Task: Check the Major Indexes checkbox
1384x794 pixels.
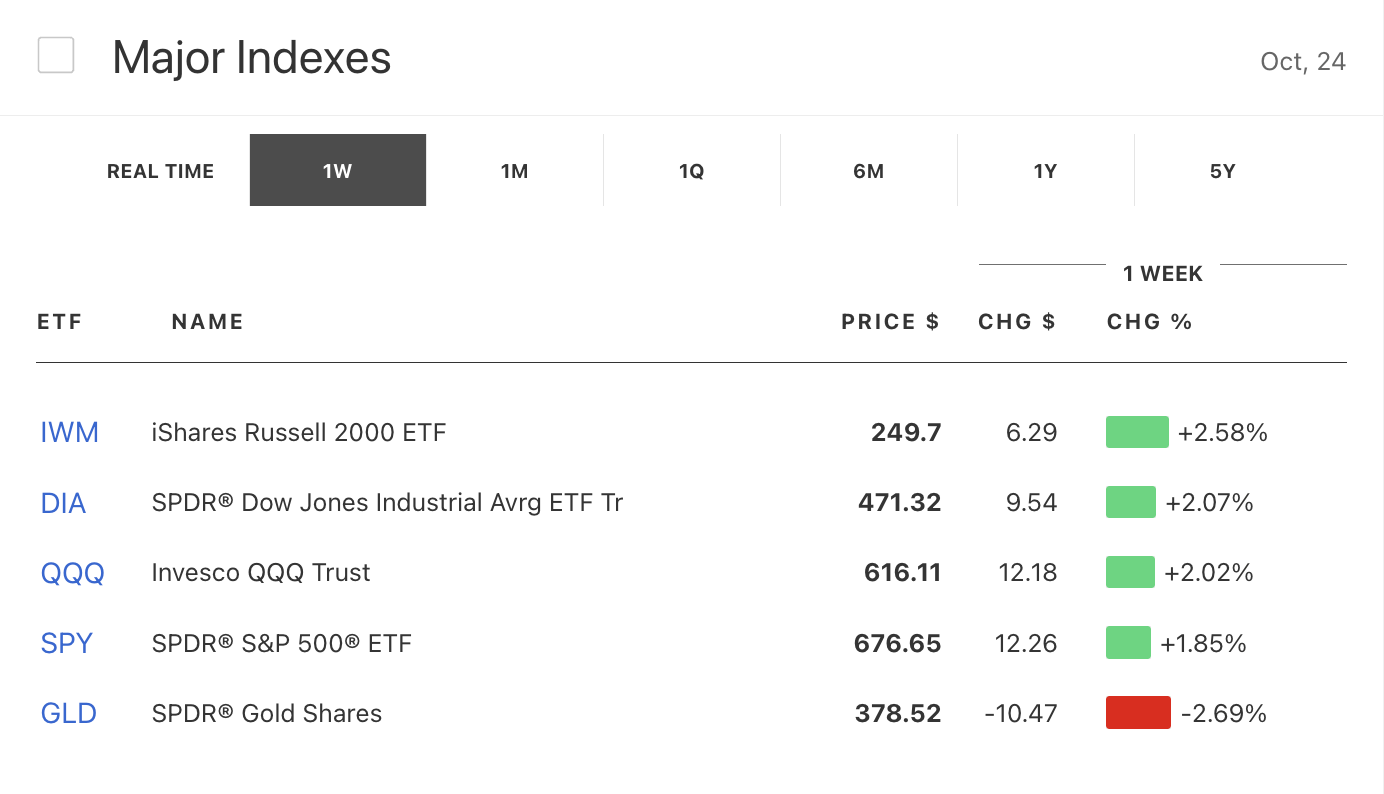Action: [56, 55]
